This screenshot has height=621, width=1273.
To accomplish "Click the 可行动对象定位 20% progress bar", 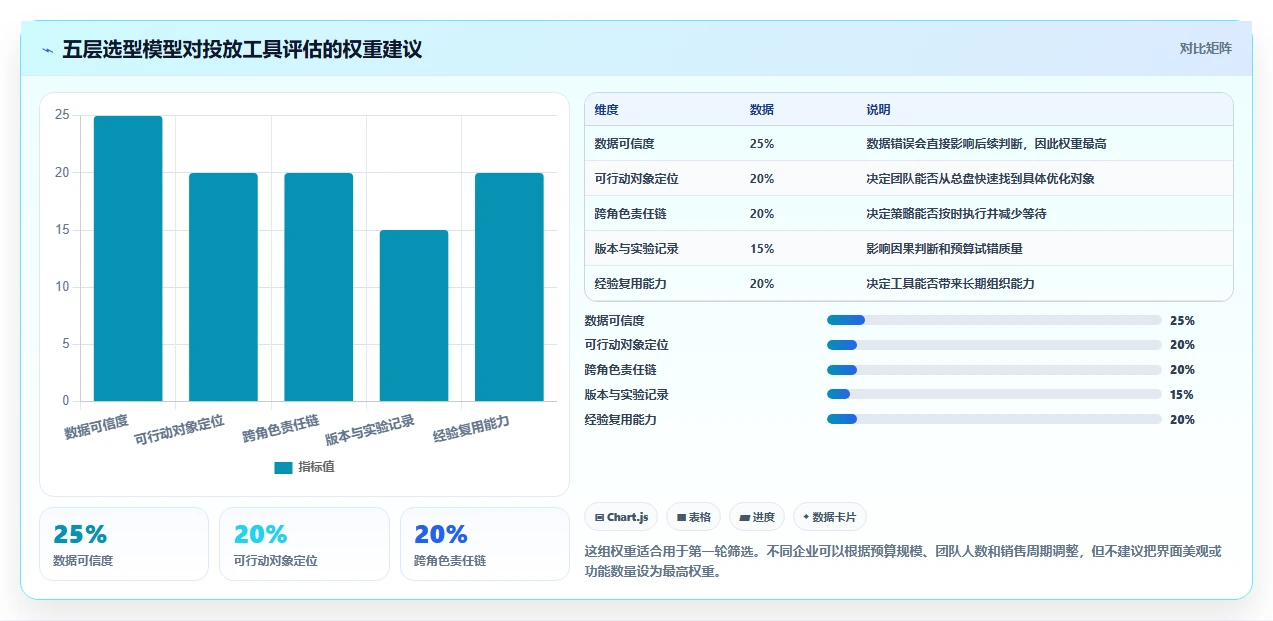I will [994, 345].
